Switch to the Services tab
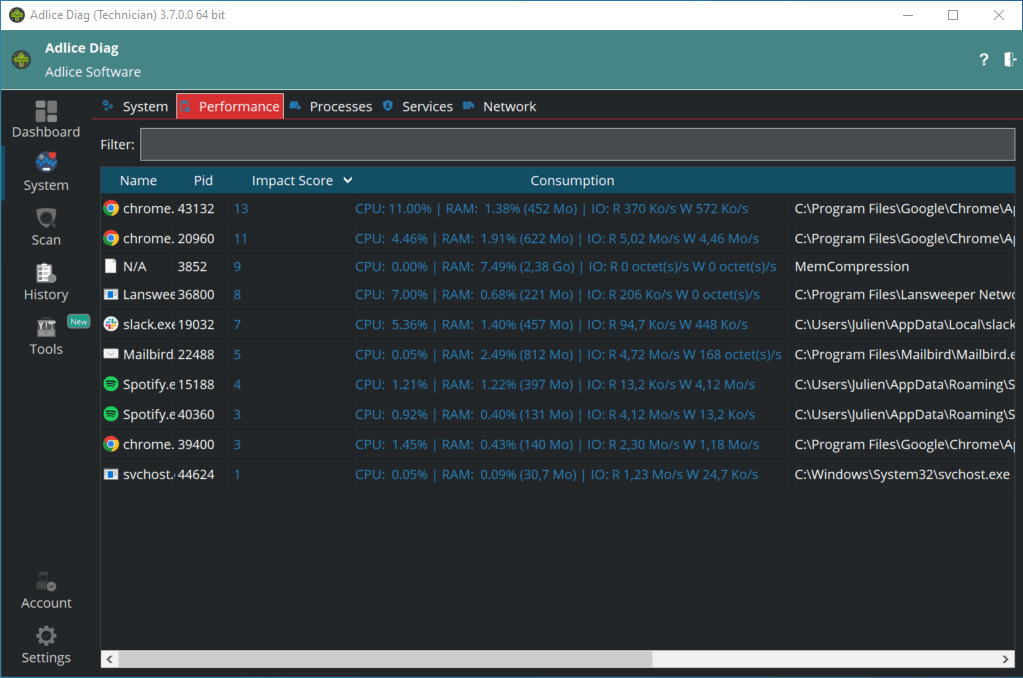 click(427, 107)
